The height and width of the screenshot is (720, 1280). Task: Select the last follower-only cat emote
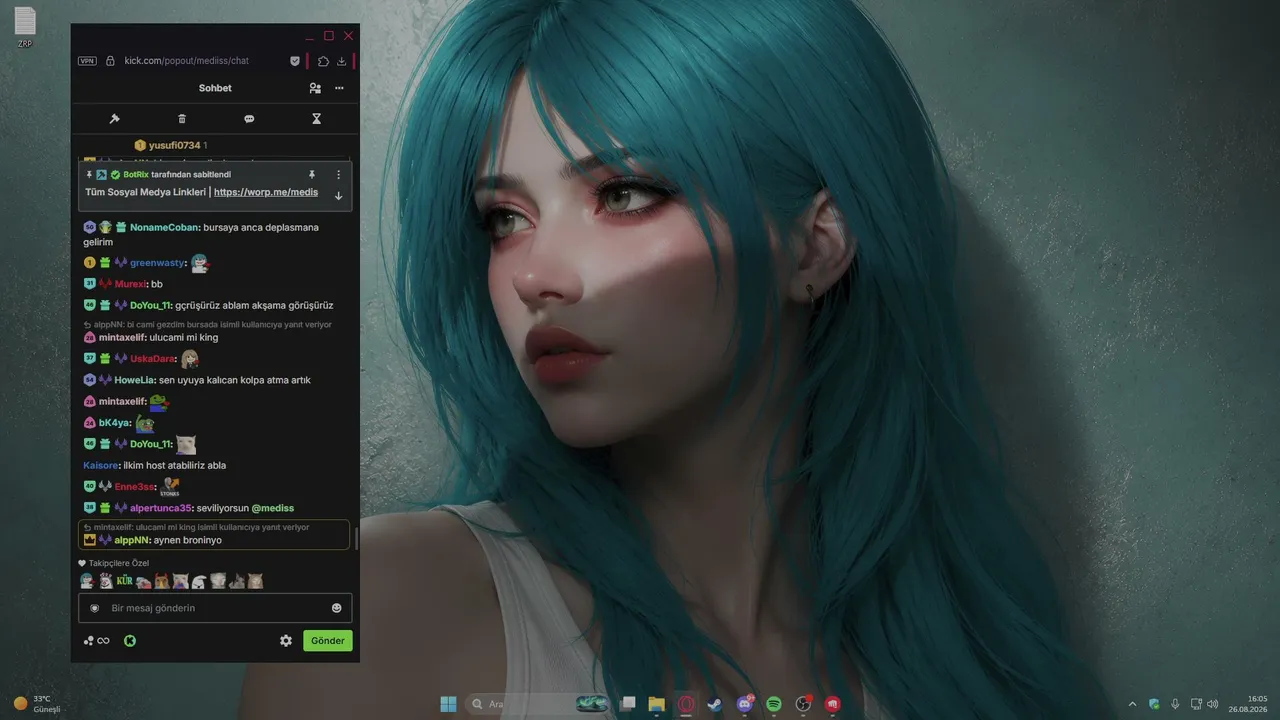(255, 581)
